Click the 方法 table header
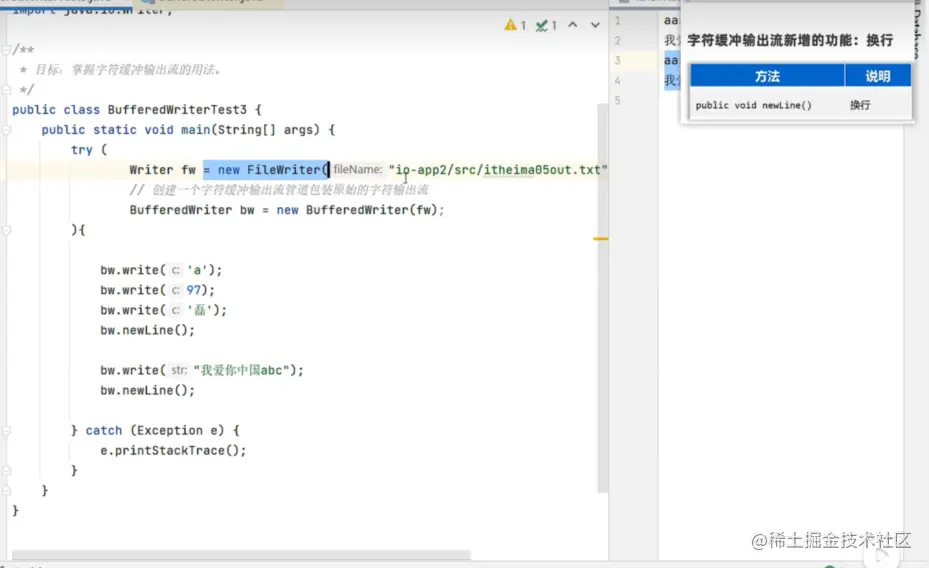This screenshot has width=929, height=568. (767, 76)
